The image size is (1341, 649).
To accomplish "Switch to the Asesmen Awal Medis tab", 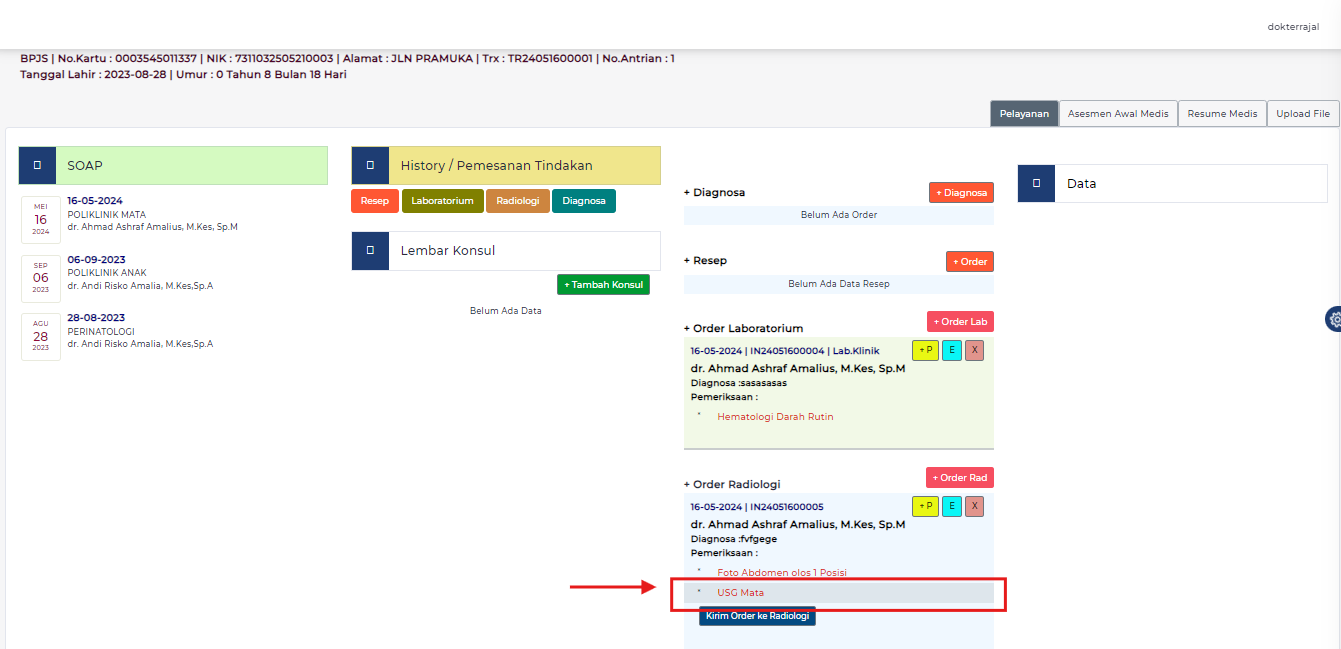I will point(1118,114).
